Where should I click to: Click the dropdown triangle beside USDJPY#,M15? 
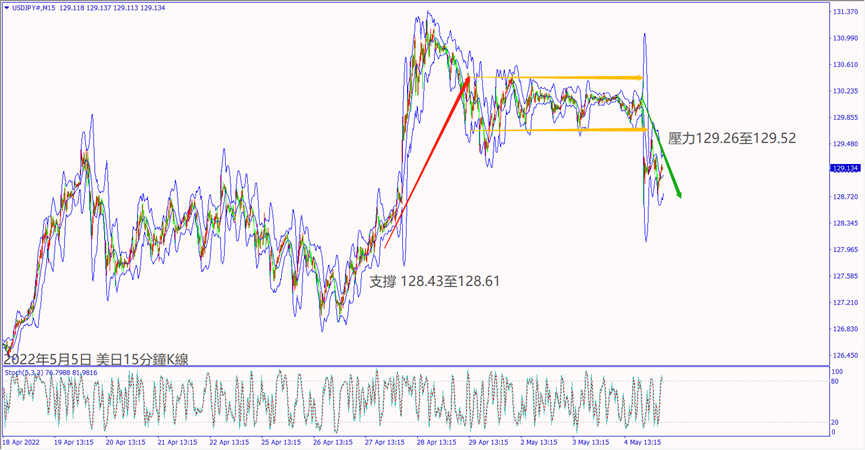click(6, 9)
